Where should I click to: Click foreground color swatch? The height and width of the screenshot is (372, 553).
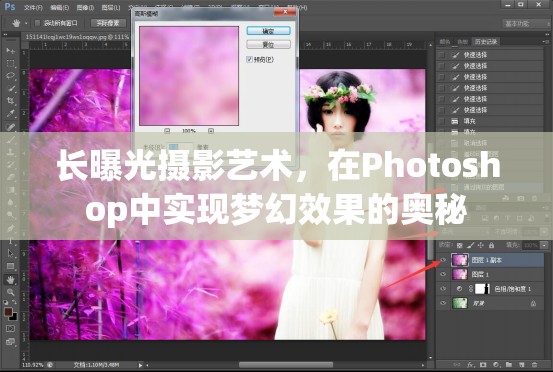tap(8, 312)
